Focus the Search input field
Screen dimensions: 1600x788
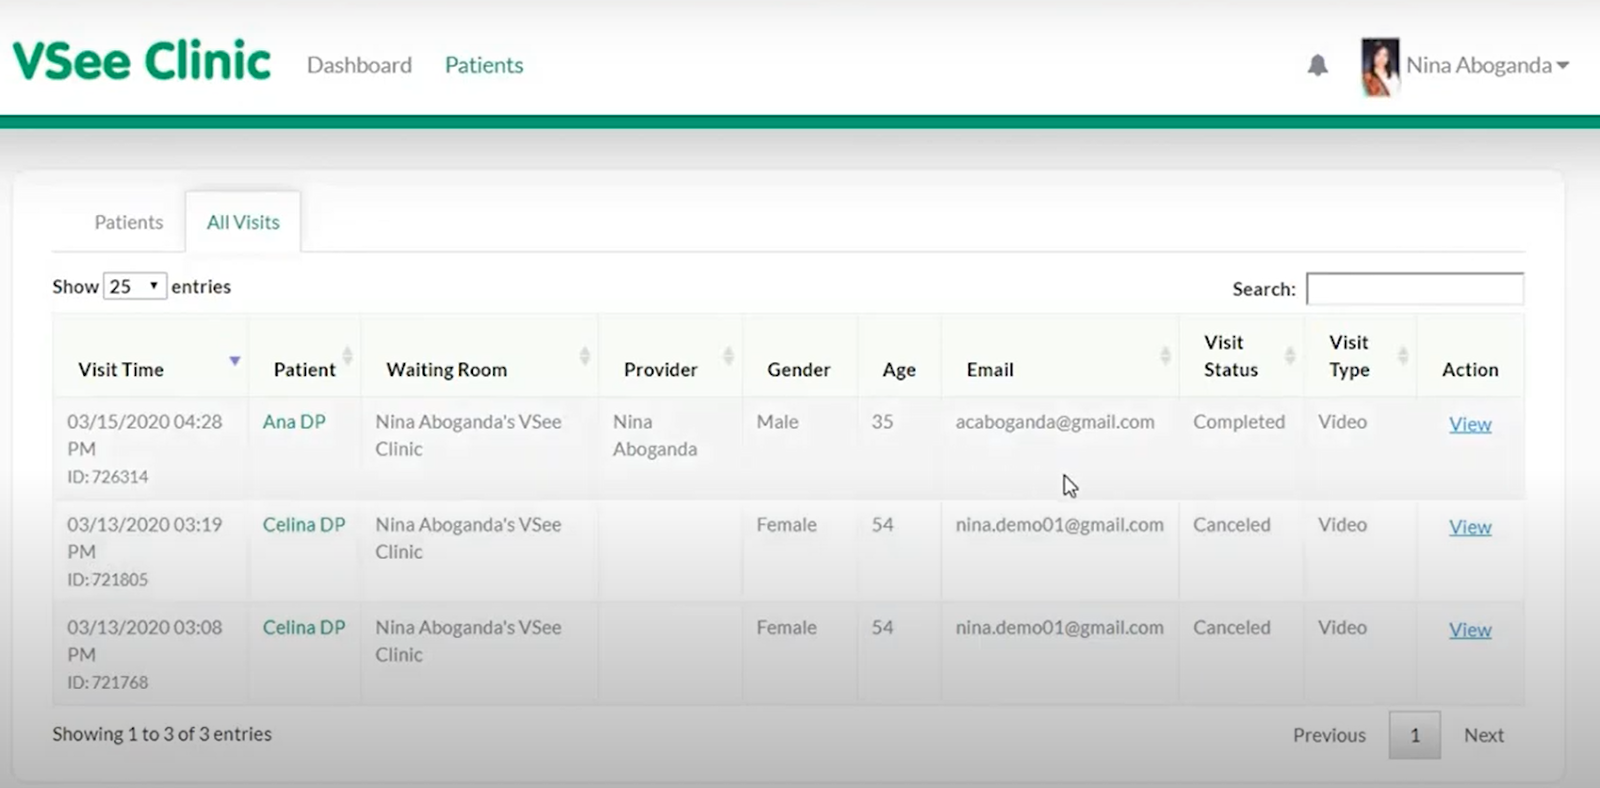(1414, 289)
